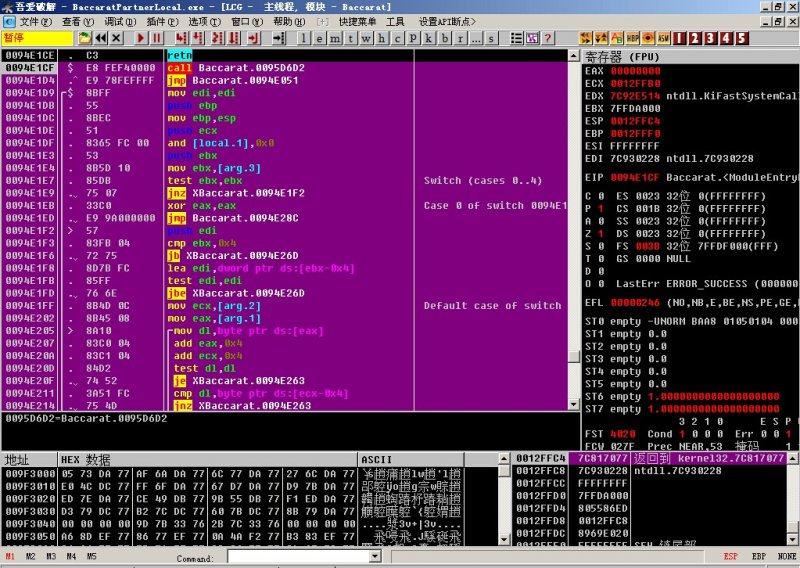Open the Command input dropdown arrow
Viewport: 800px width, 568px height.
coord(376,556)
